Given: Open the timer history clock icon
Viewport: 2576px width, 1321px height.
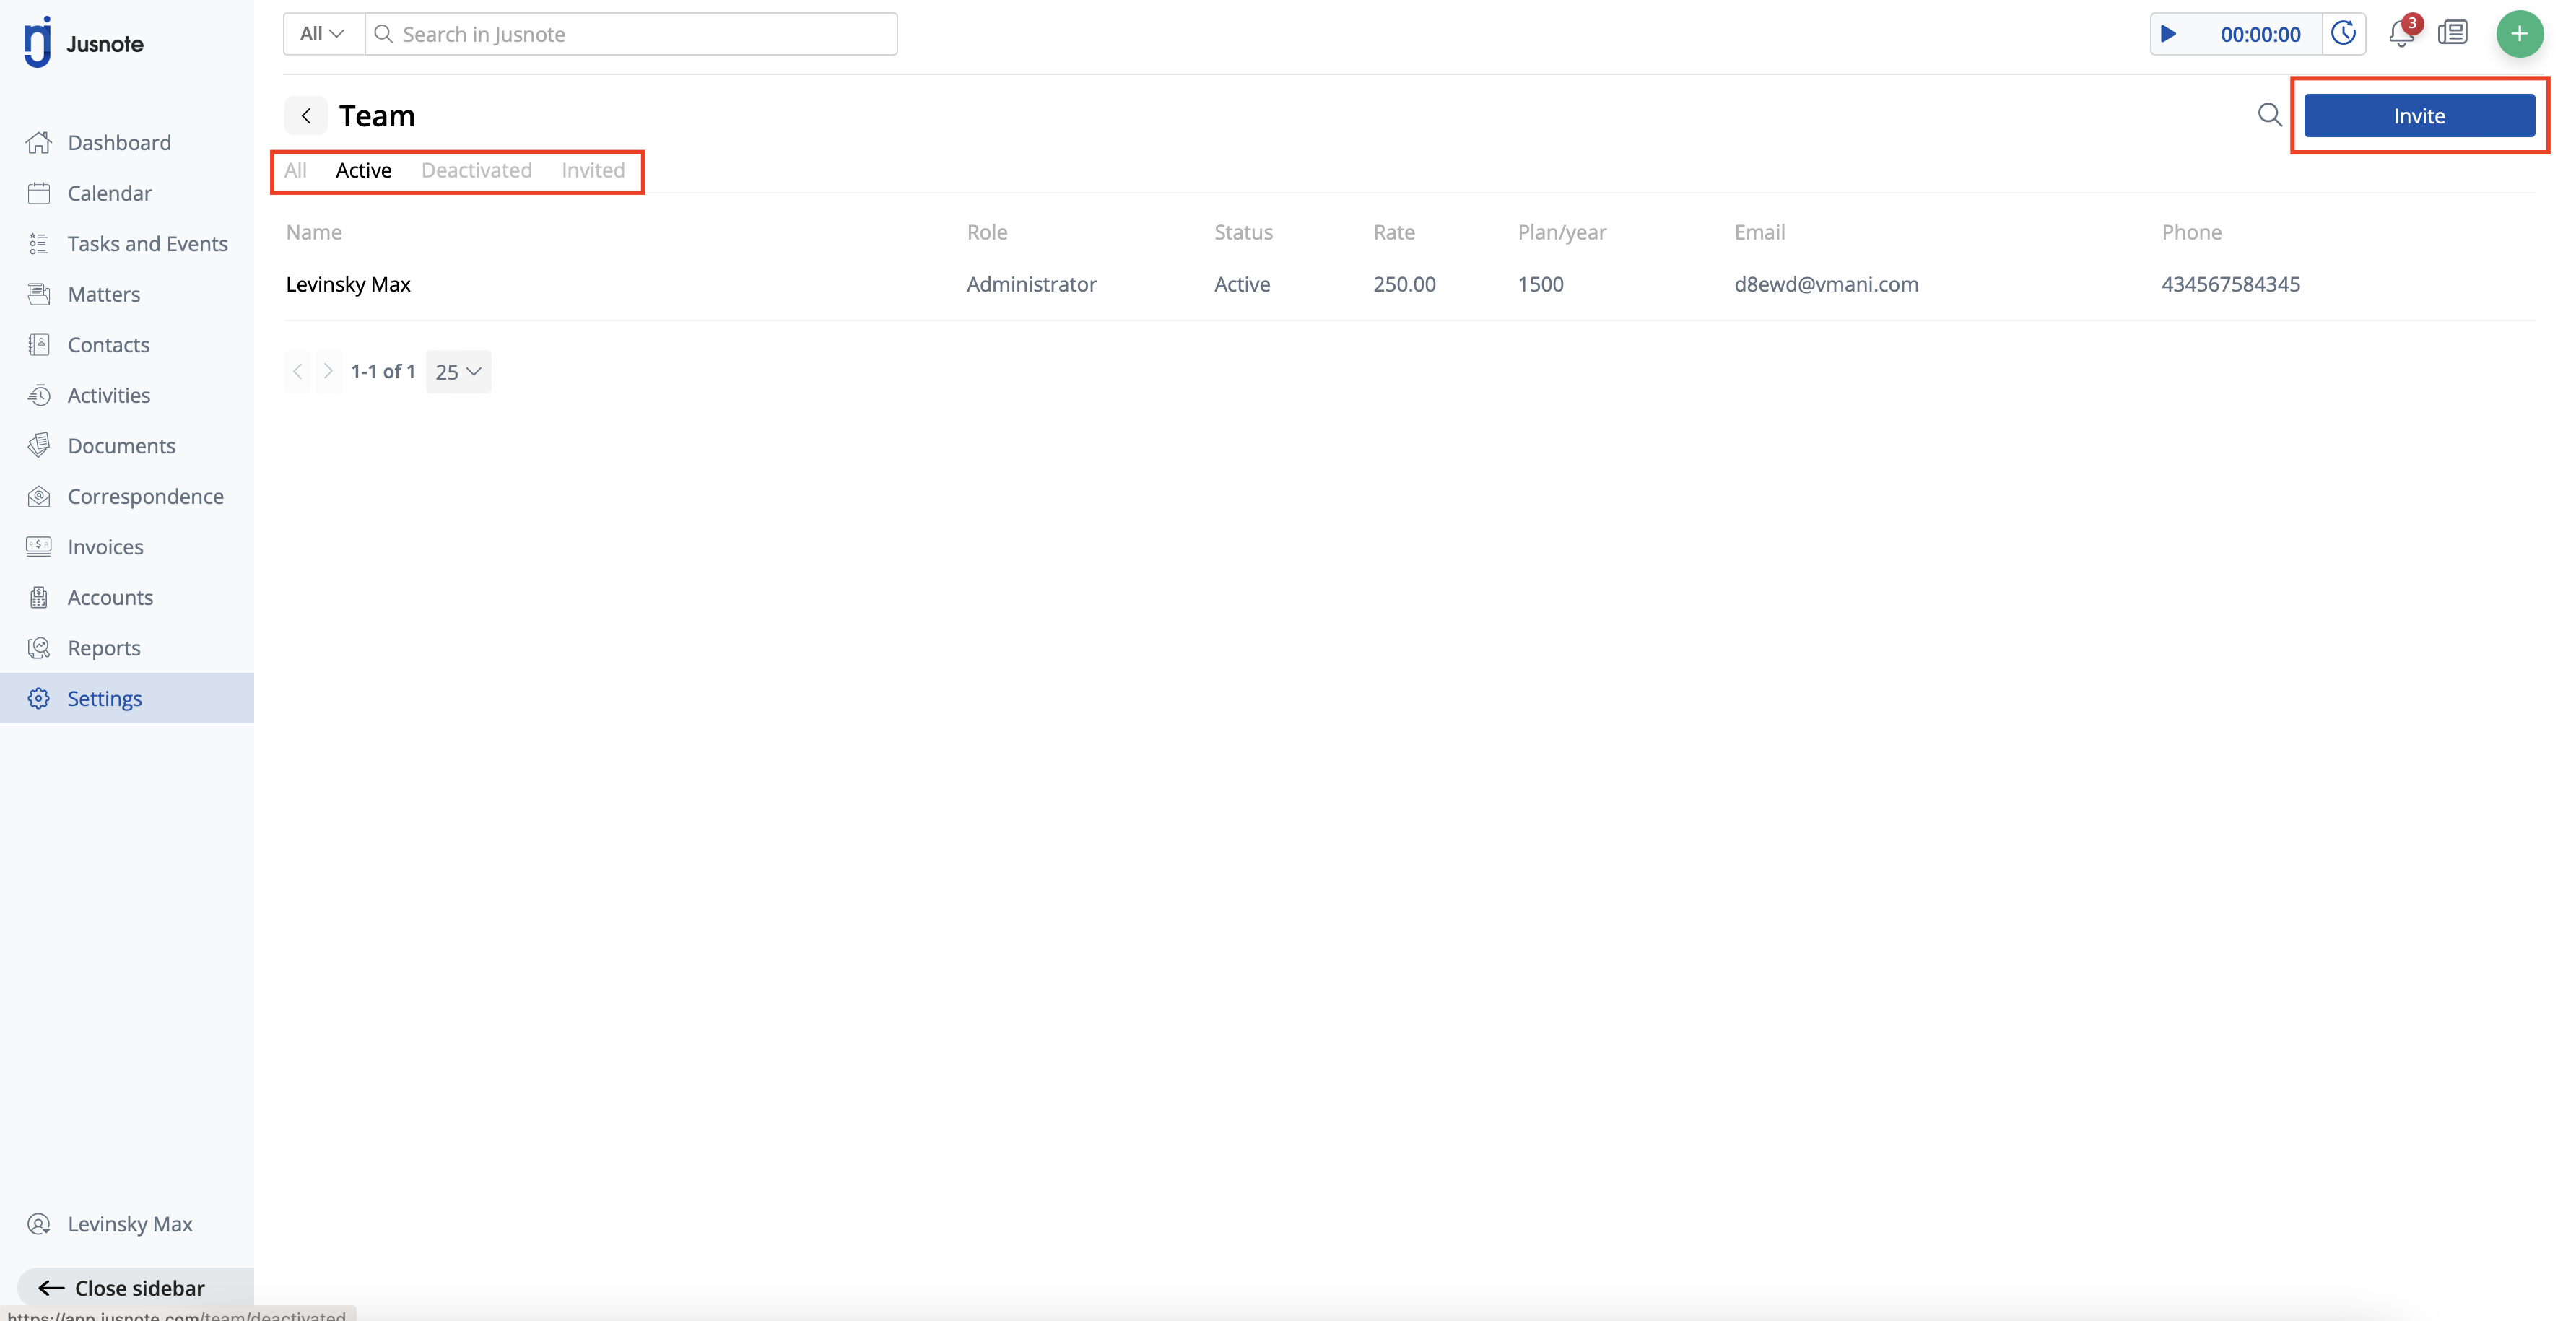Looking at the screenshot, I should coord(2343,34).
